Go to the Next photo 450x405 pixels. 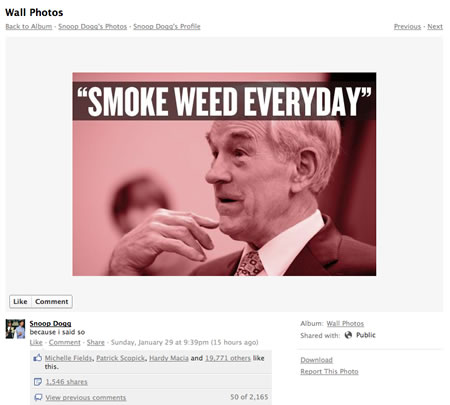tap(435, 27)
